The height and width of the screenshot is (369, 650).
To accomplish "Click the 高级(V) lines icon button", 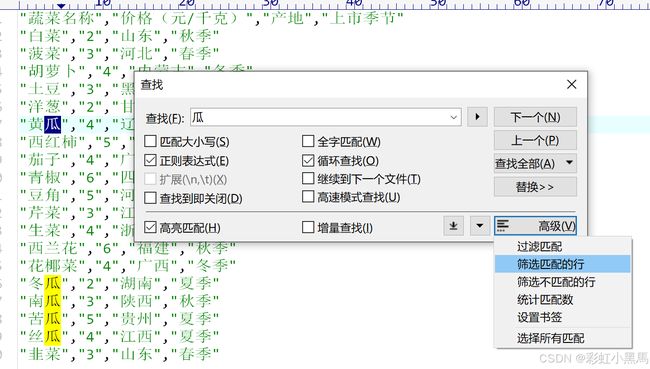I will pyautogui.click(x=535, y=226).
